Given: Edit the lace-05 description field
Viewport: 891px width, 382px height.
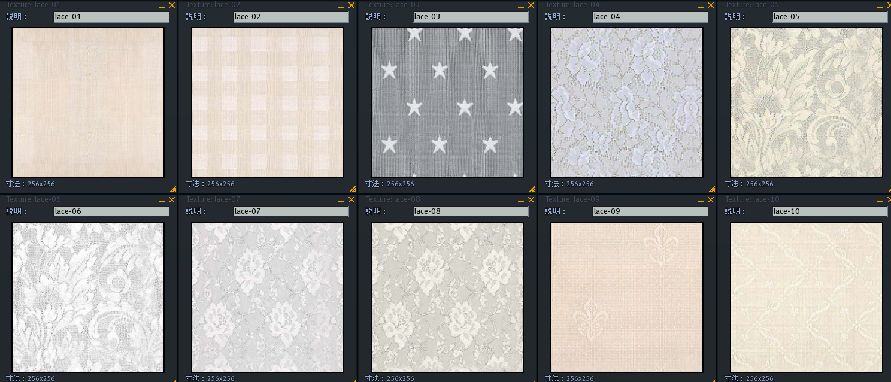Looking at the screenshot, I should click(x=830, y=17).
